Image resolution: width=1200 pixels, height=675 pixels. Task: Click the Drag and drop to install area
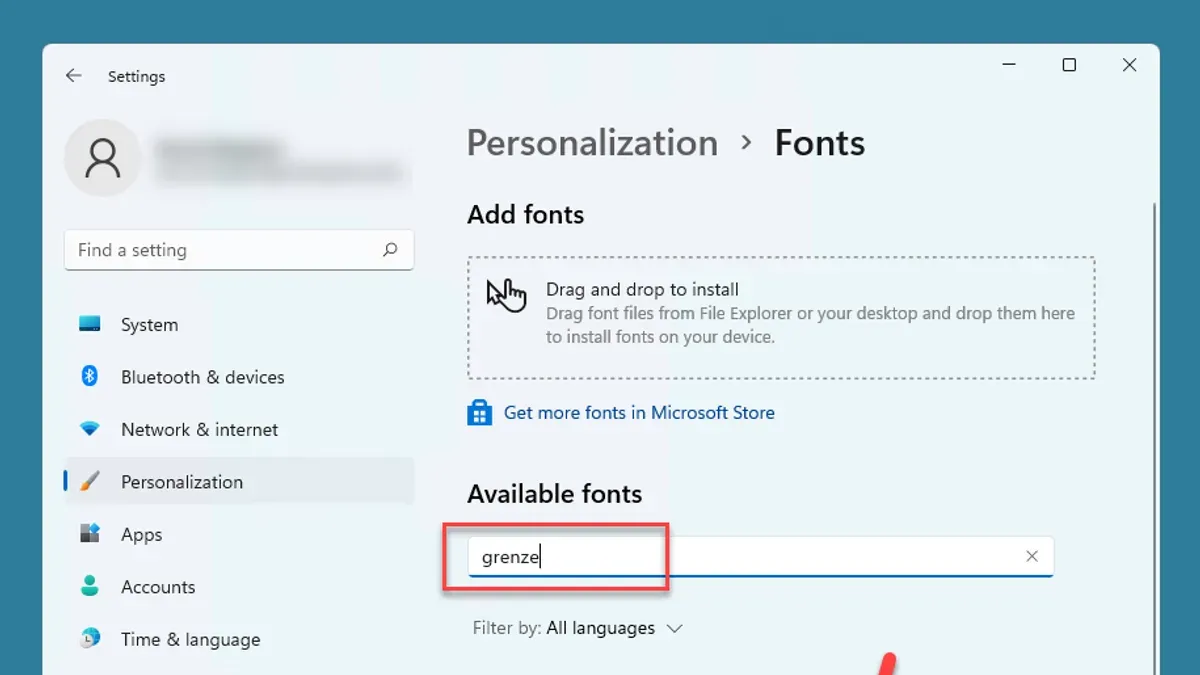tap(781, 318)
